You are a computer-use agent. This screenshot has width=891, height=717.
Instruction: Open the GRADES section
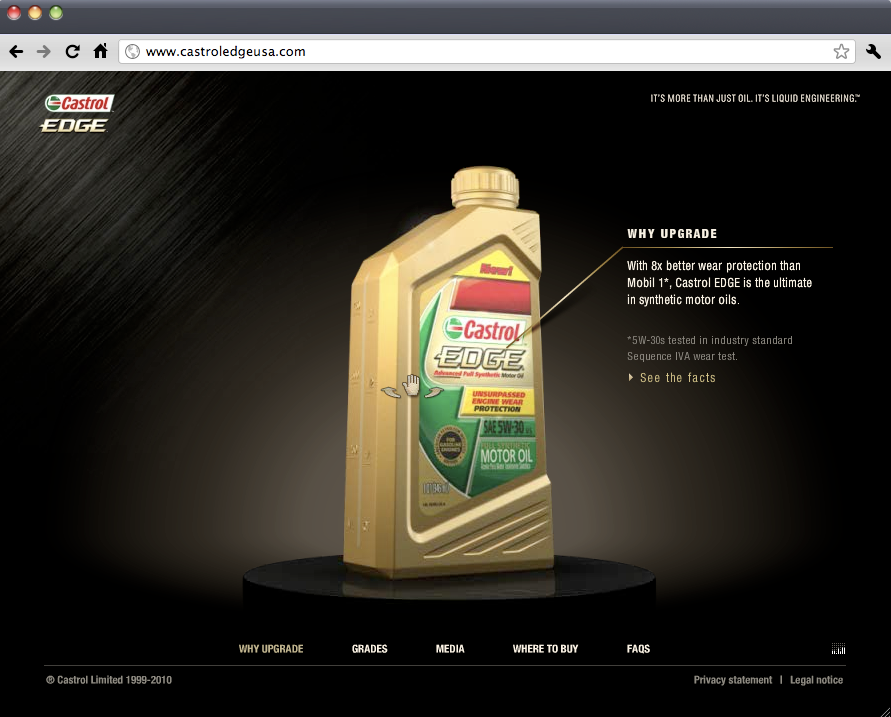point(369,649)
